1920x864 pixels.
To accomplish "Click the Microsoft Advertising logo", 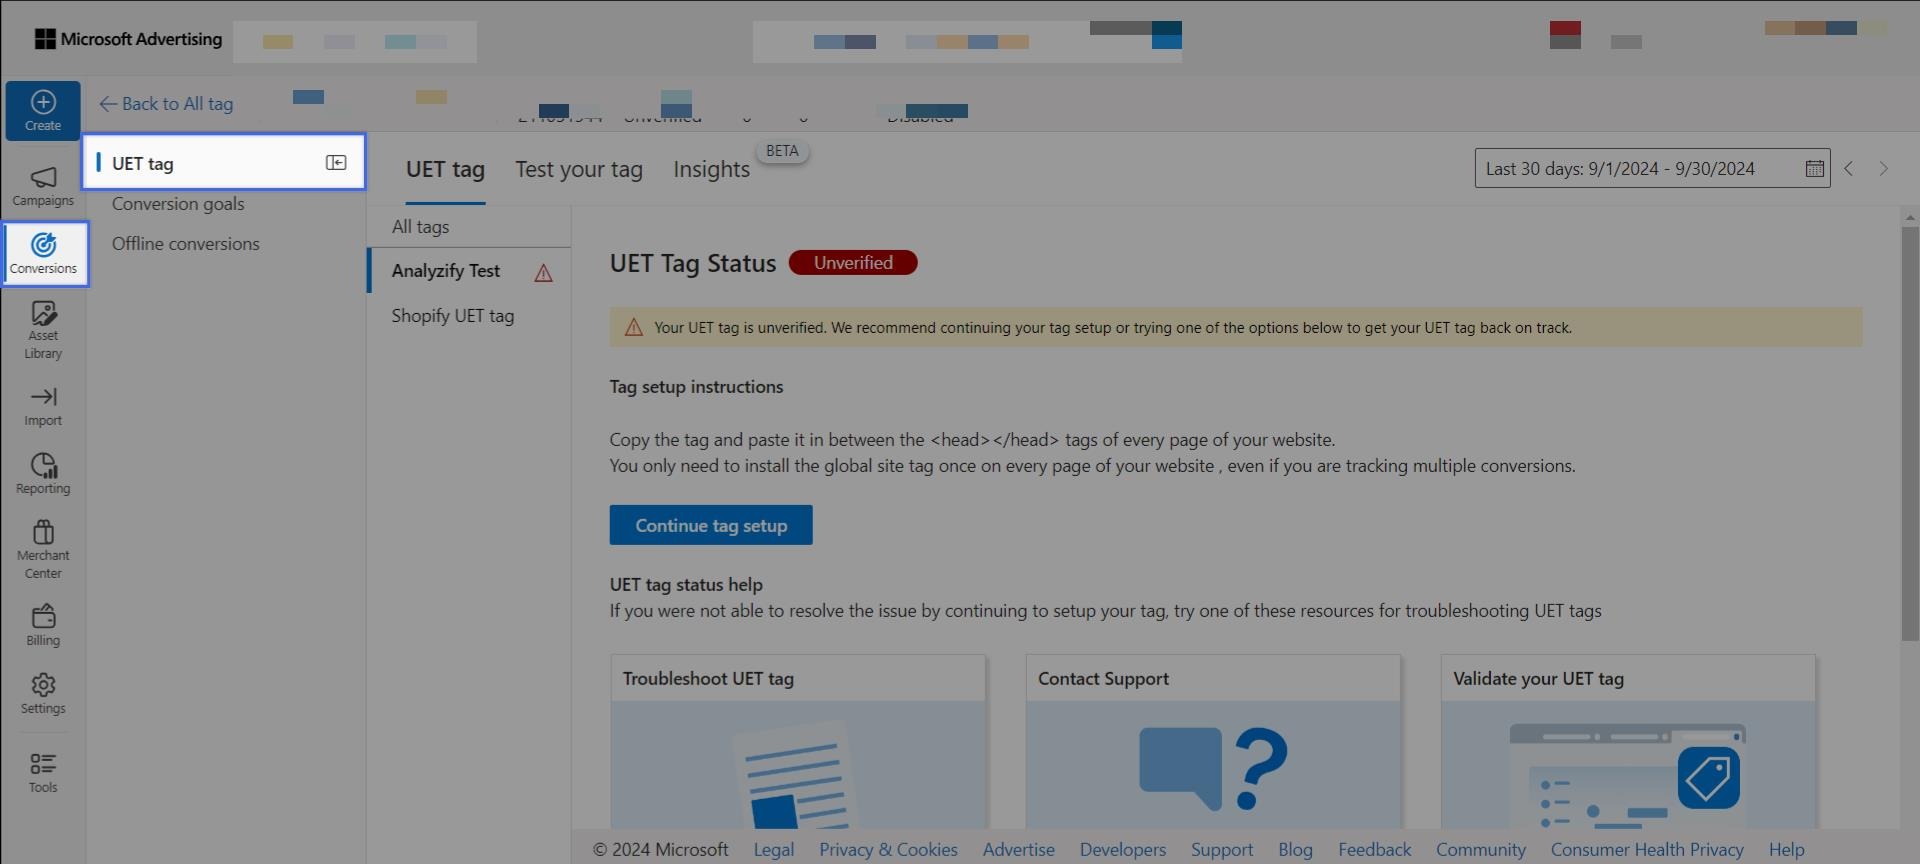I will click(128, 39).
